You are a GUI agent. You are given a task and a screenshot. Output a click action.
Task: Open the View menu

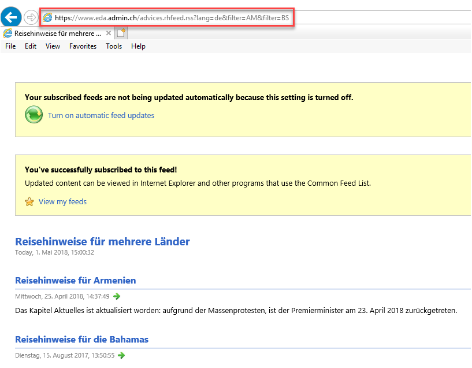(x=53, y=46)
